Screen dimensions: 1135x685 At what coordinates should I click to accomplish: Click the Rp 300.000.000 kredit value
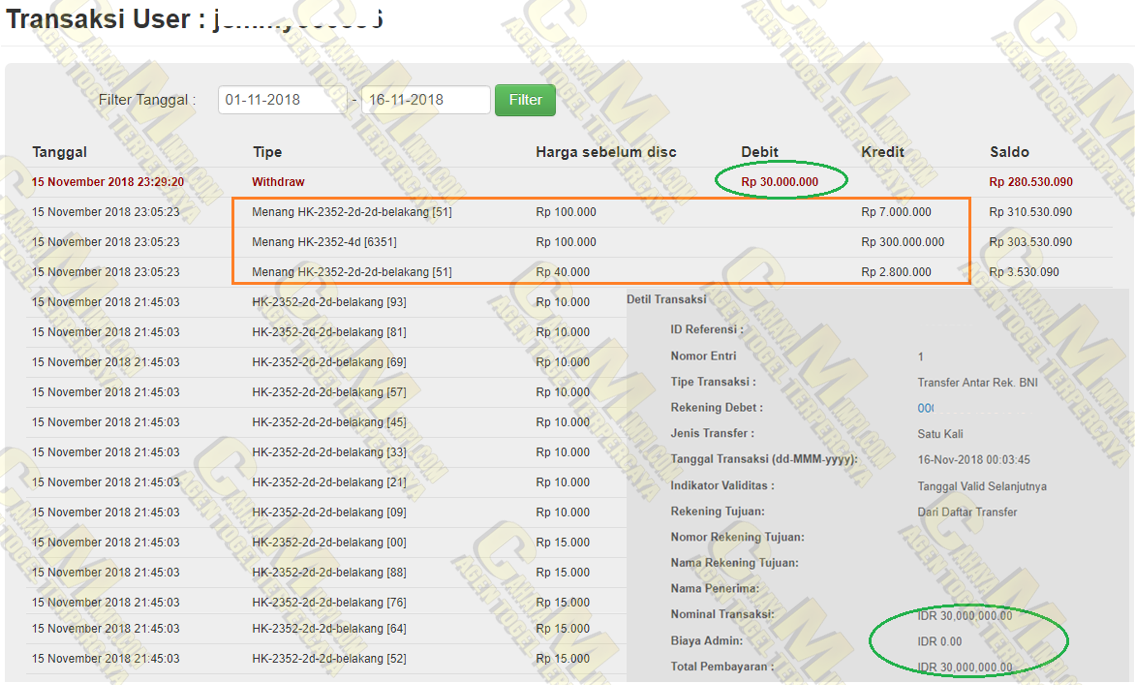902,242
